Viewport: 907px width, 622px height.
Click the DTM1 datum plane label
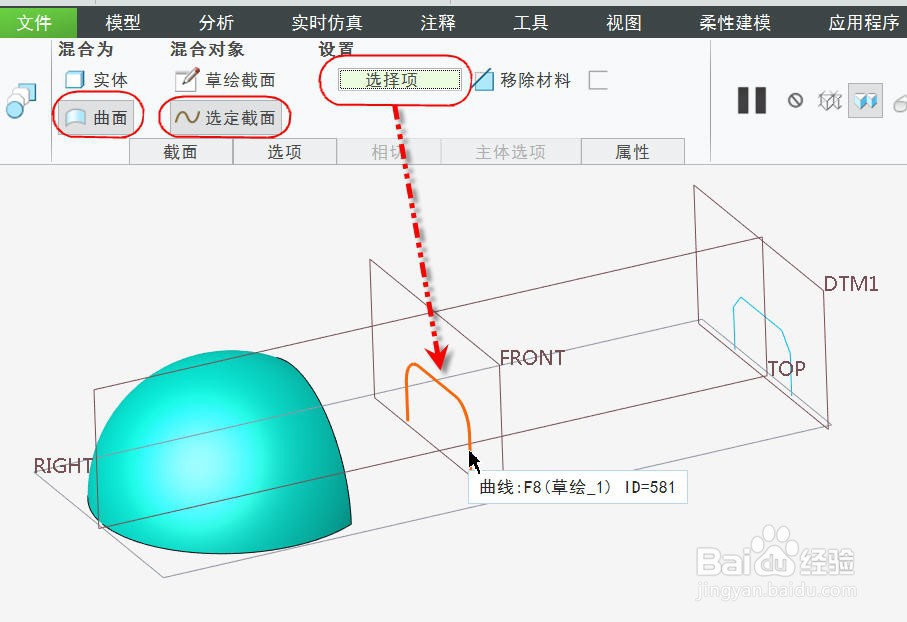[851, 284]
